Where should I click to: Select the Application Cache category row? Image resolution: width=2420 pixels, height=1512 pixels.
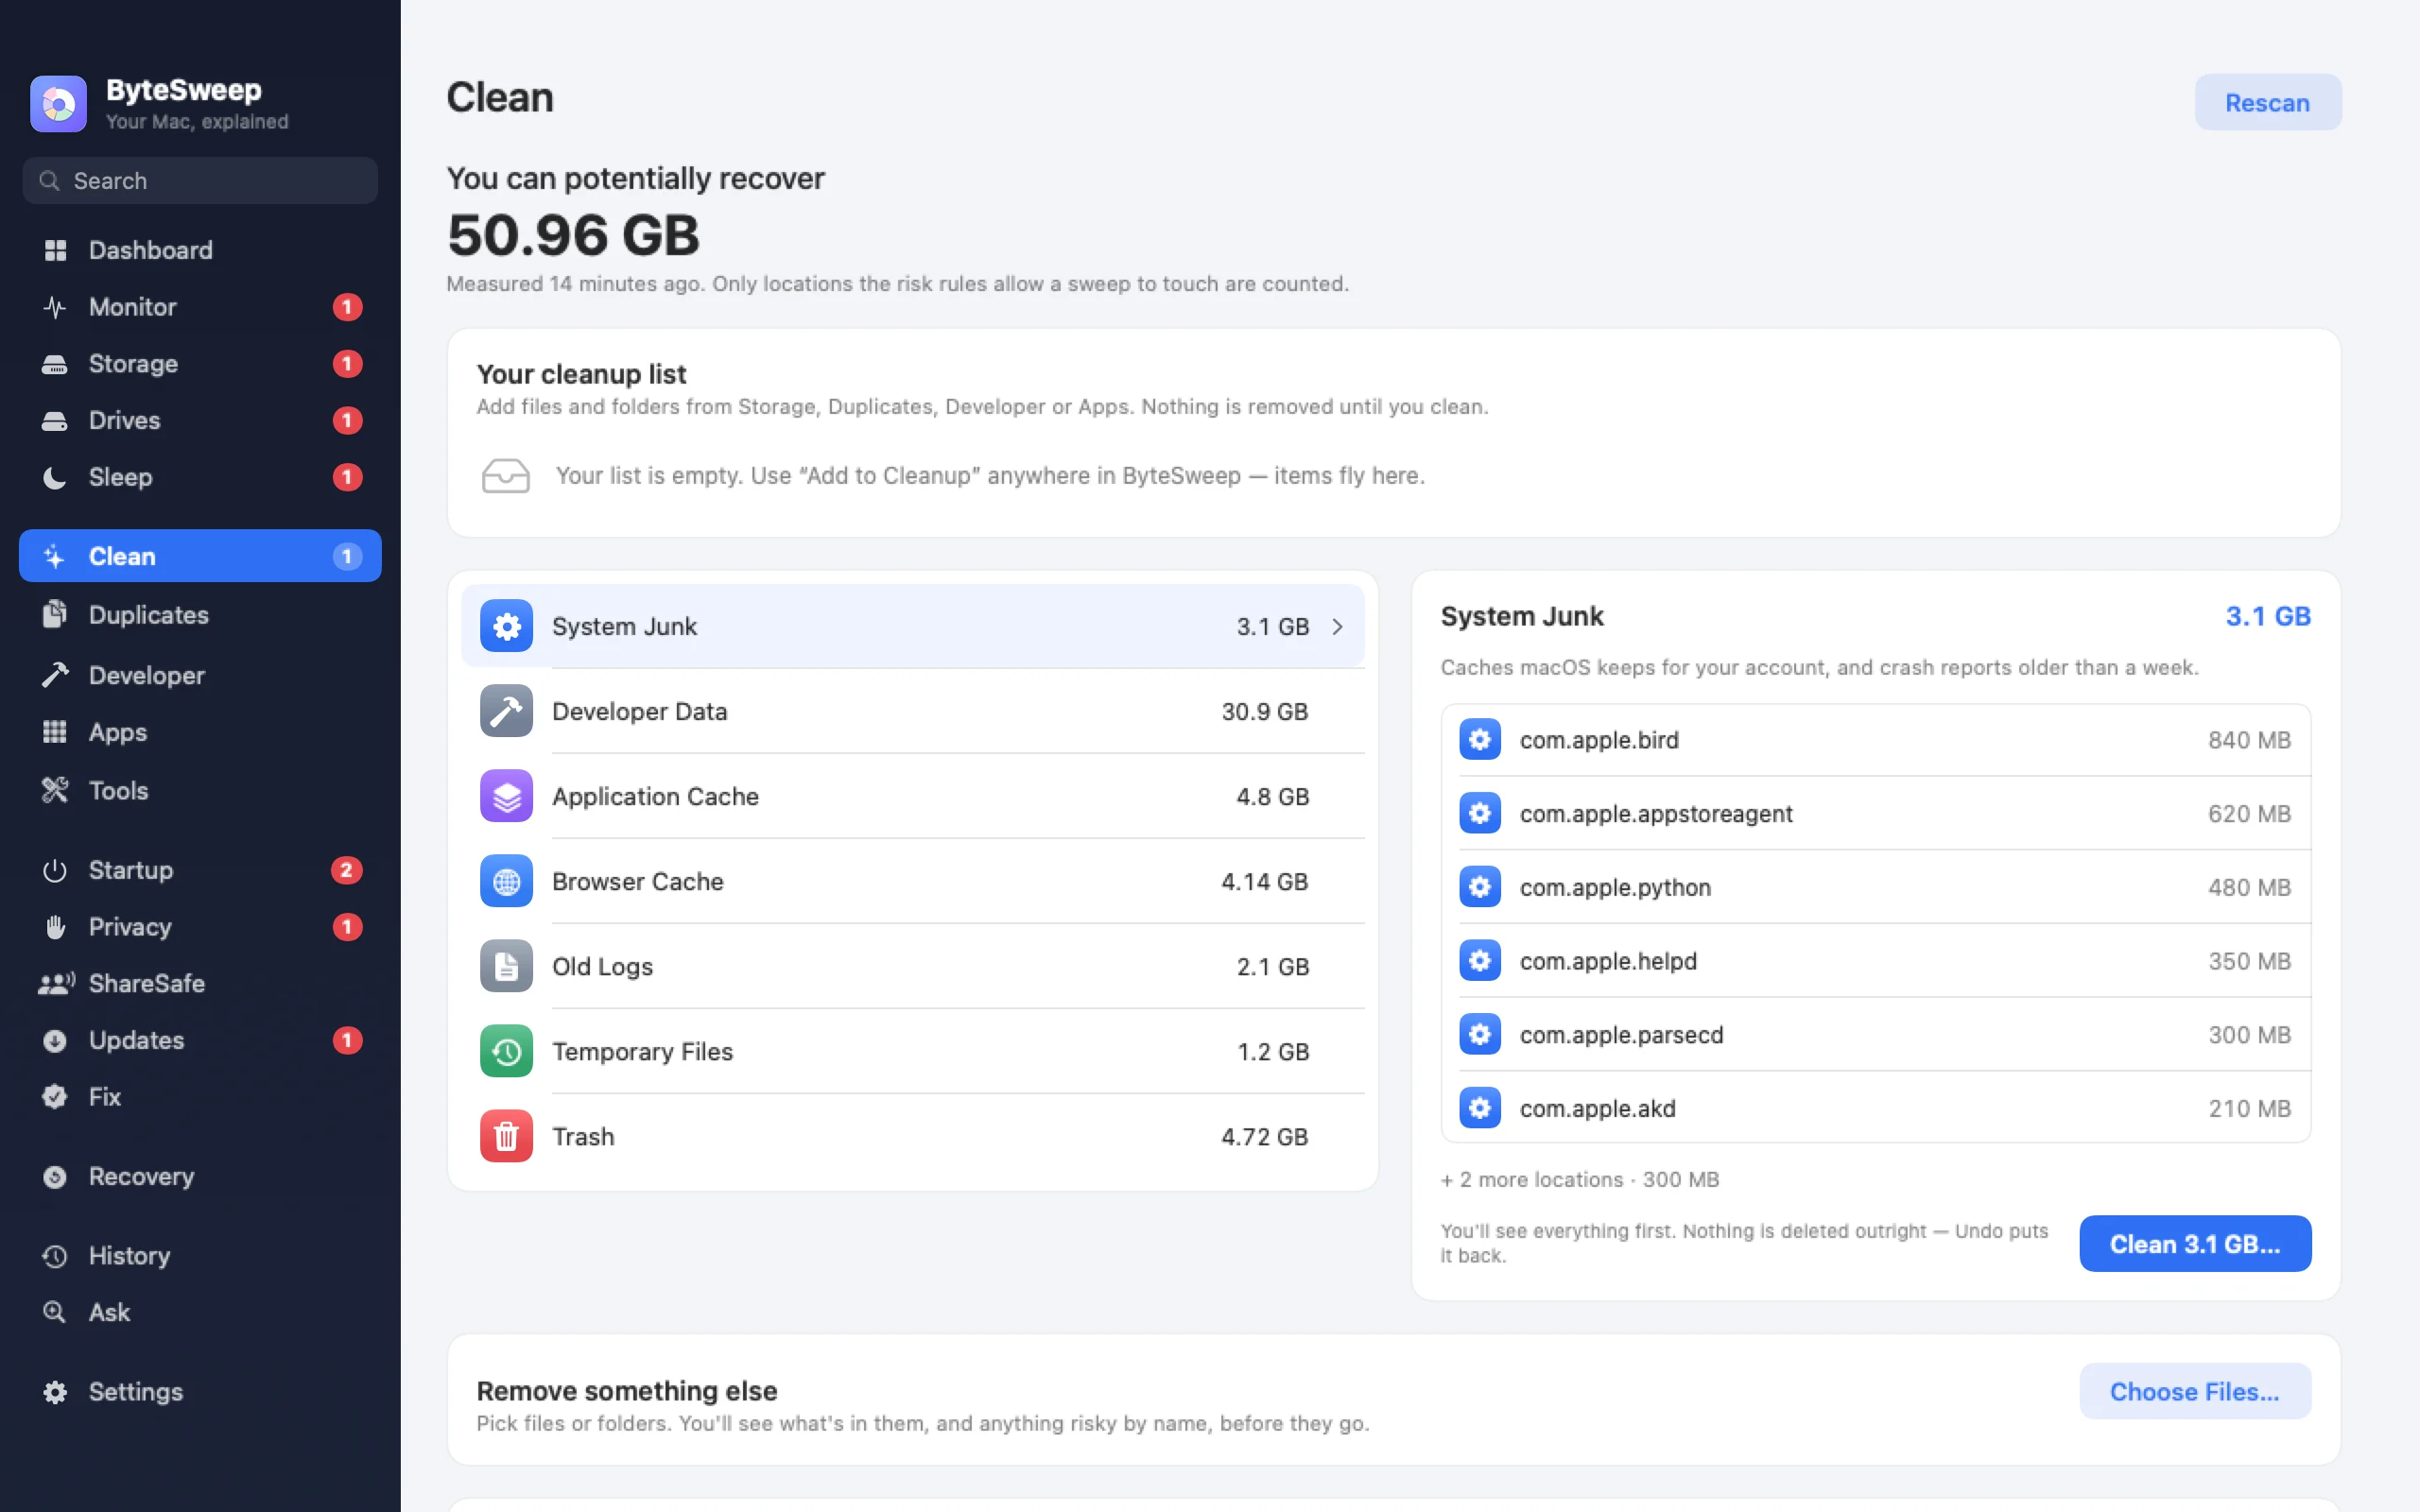click(x=912, y=796)
